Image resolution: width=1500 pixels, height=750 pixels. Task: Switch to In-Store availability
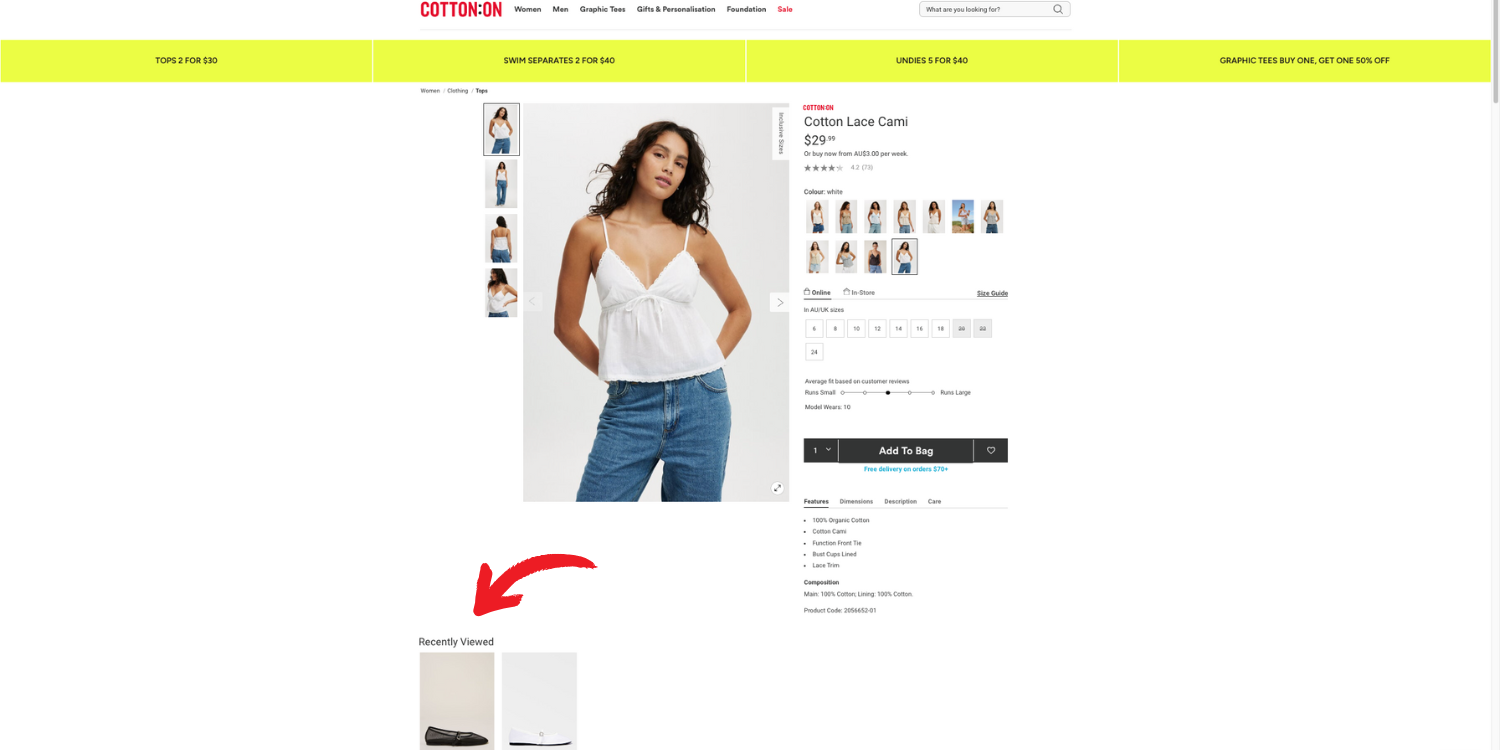(859, 292)
